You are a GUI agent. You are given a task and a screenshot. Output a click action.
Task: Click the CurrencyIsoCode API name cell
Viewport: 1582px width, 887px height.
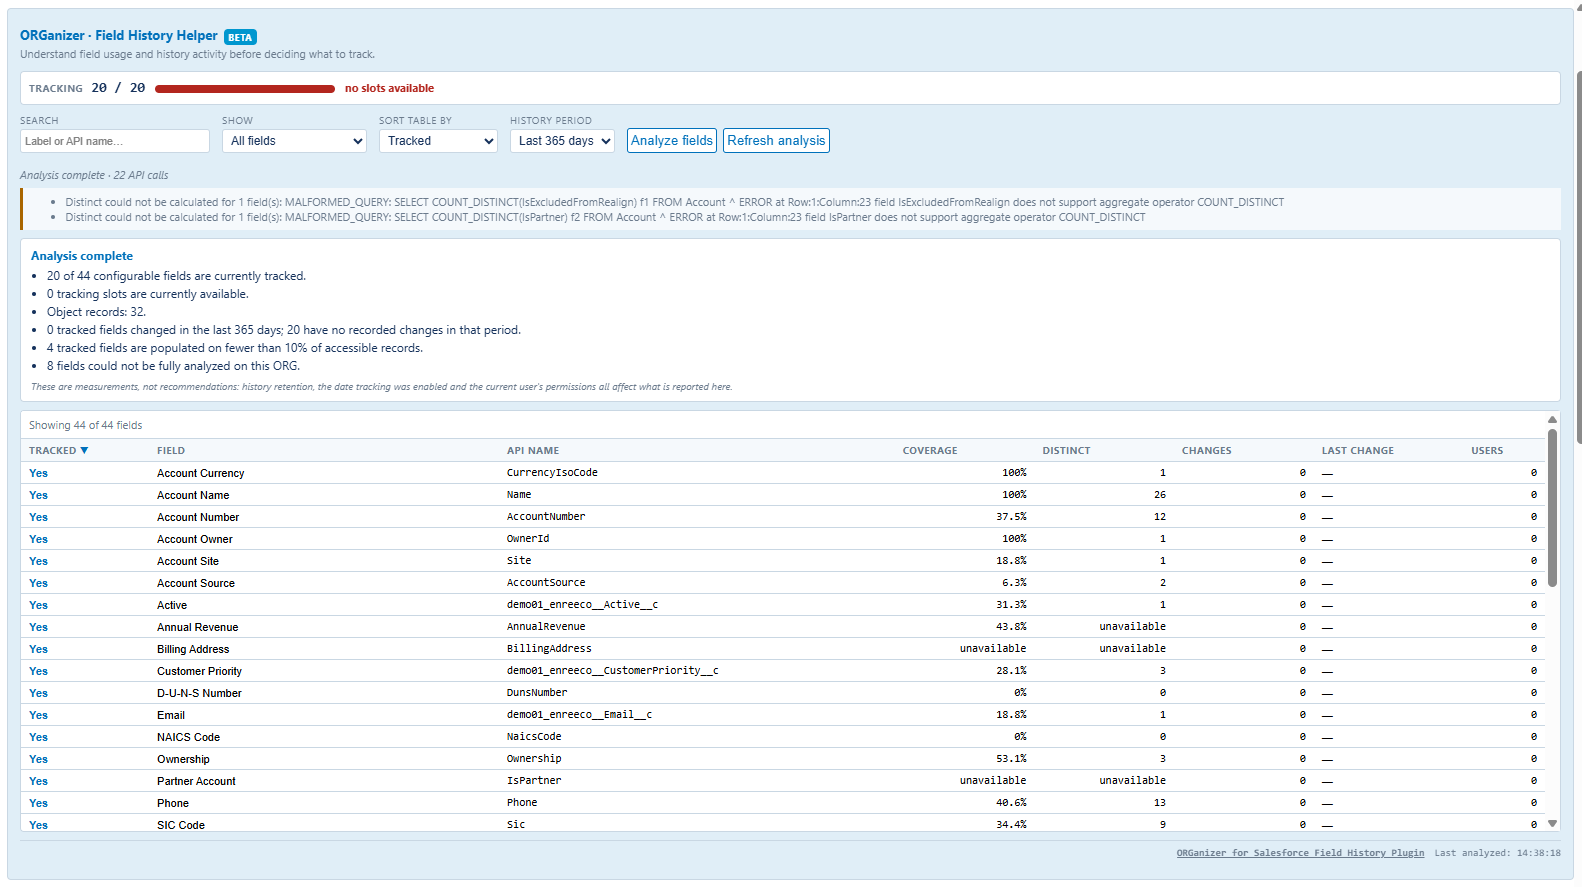pyautogui.click(x=552, y=473)
